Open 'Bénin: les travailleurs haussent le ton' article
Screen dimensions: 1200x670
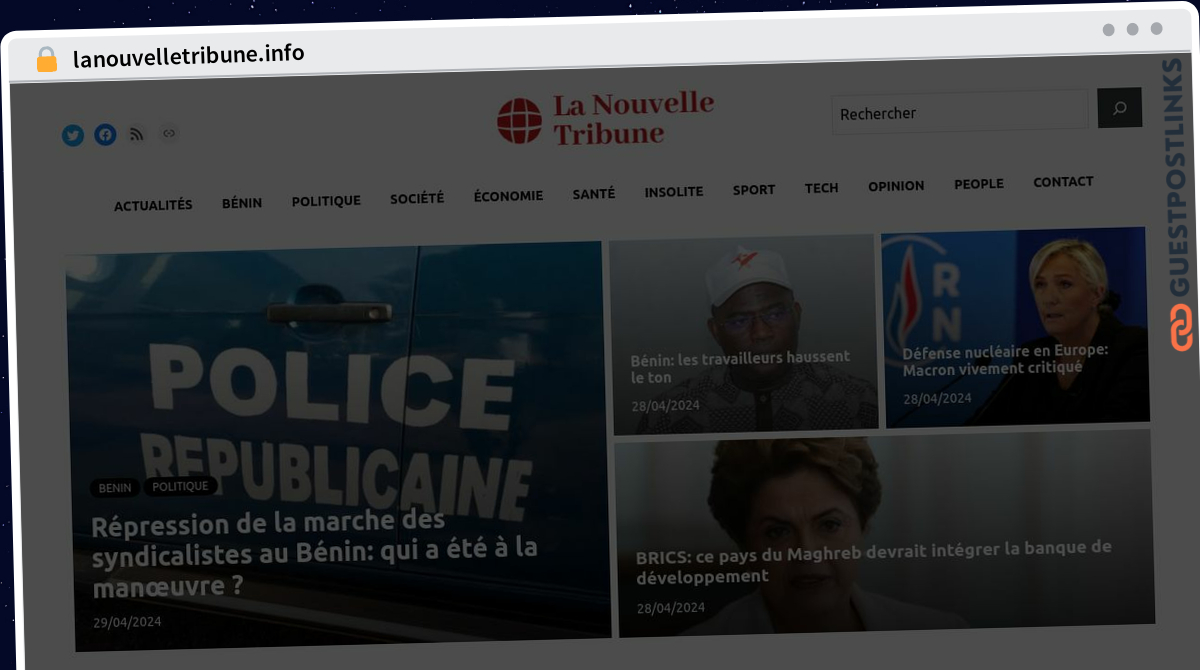click(740, 367)
